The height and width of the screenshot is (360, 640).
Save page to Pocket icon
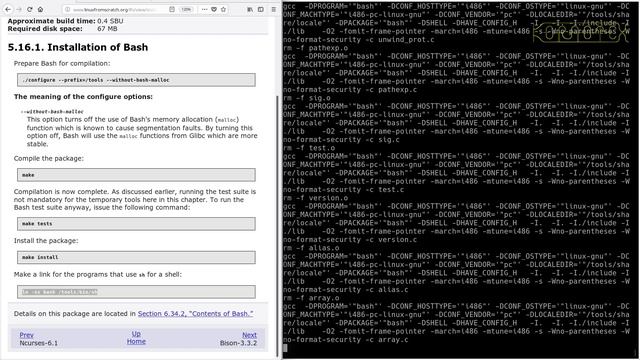pos(214,9)
